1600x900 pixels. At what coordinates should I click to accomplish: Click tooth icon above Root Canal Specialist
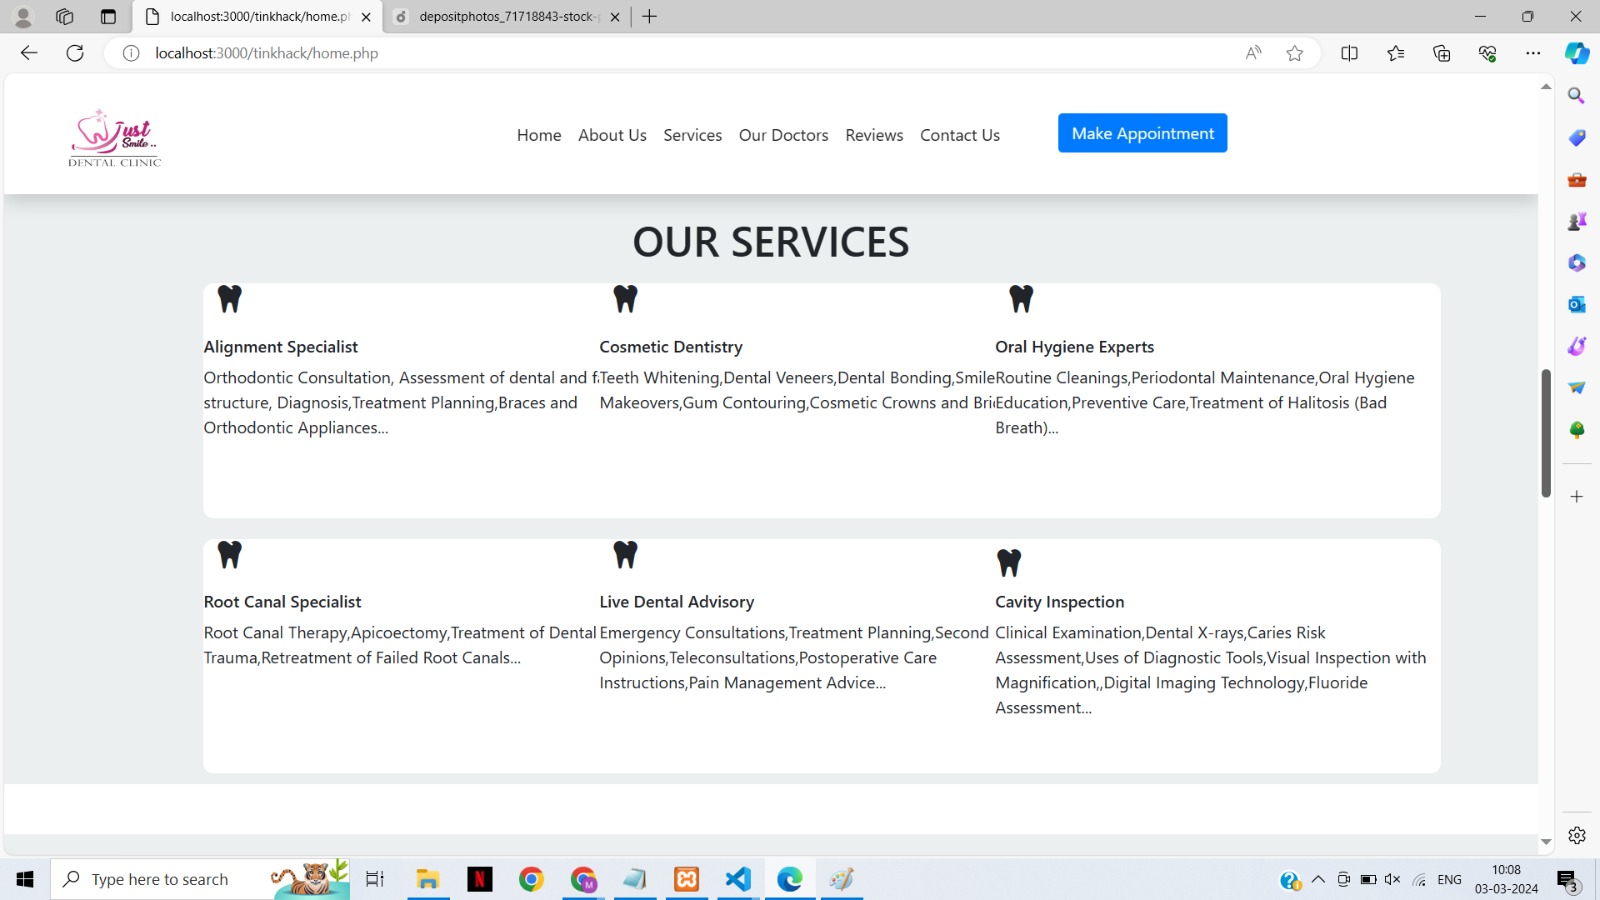(x=230, y=555)
